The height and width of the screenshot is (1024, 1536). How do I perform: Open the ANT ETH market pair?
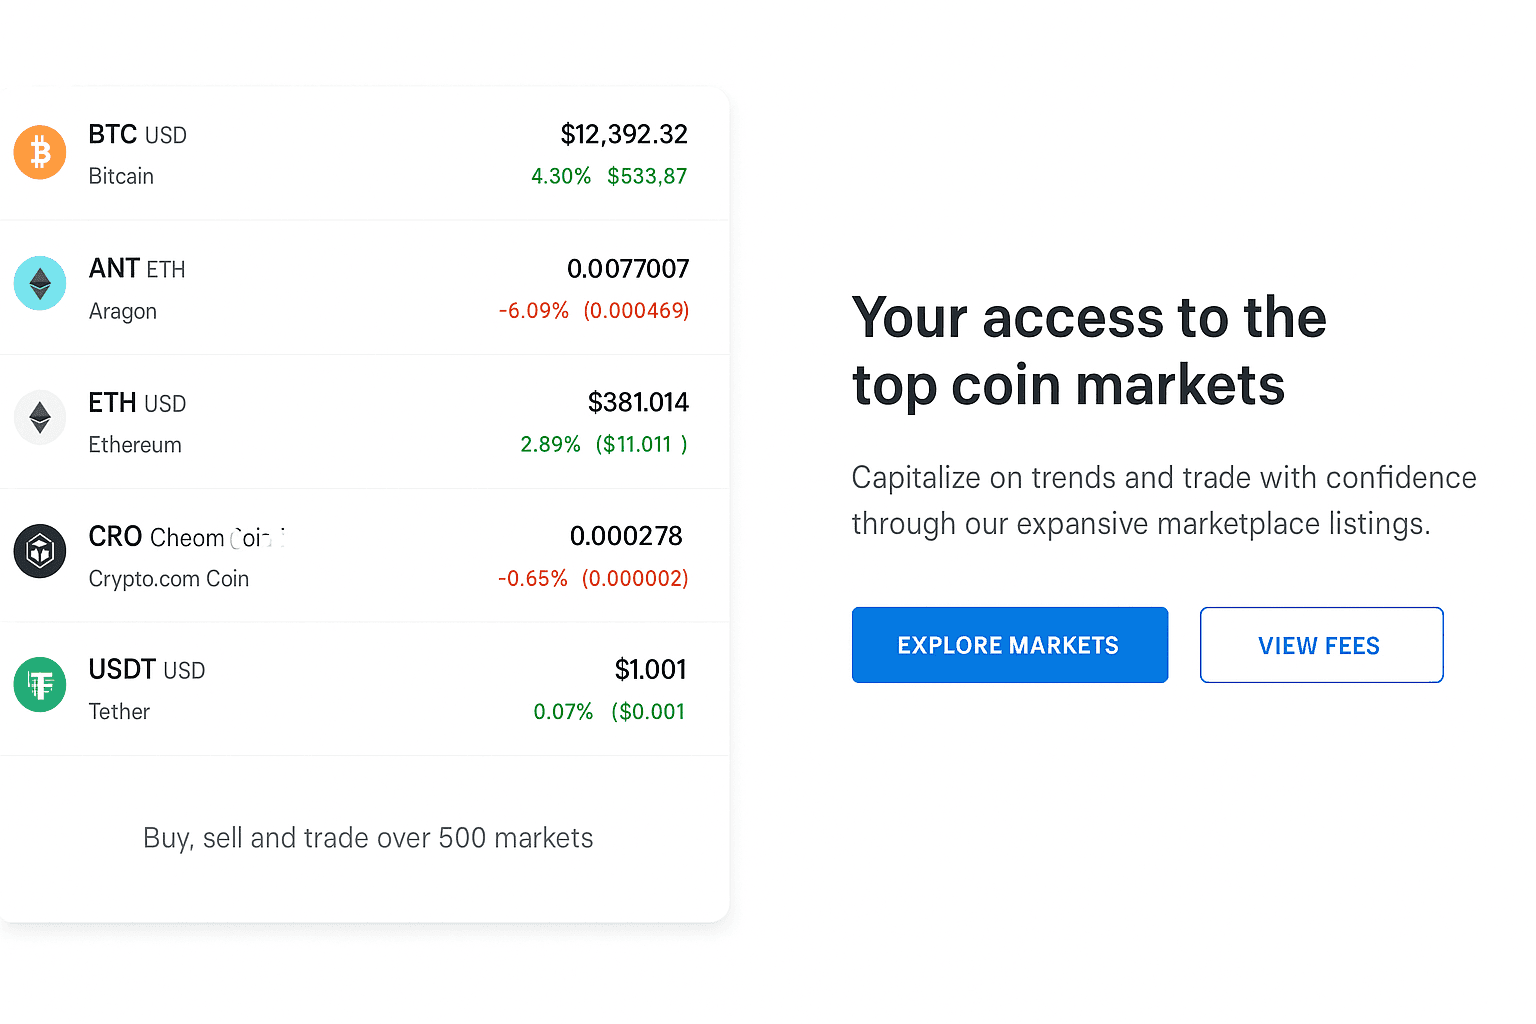pyautogui.click(x=137, y=269)
